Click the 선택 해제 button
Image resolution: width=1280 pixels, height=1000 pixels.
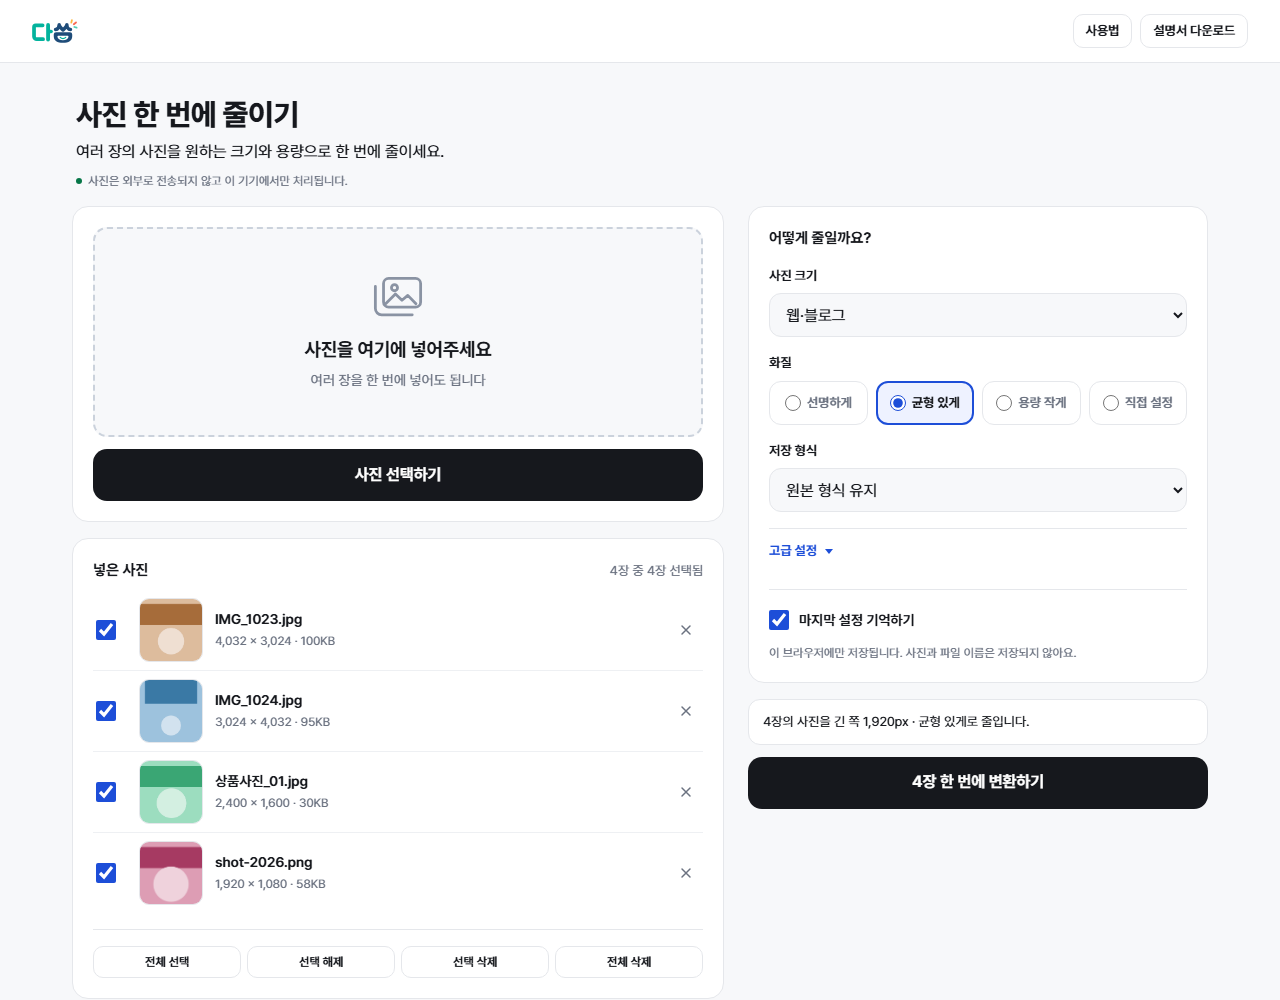(321, 962)
